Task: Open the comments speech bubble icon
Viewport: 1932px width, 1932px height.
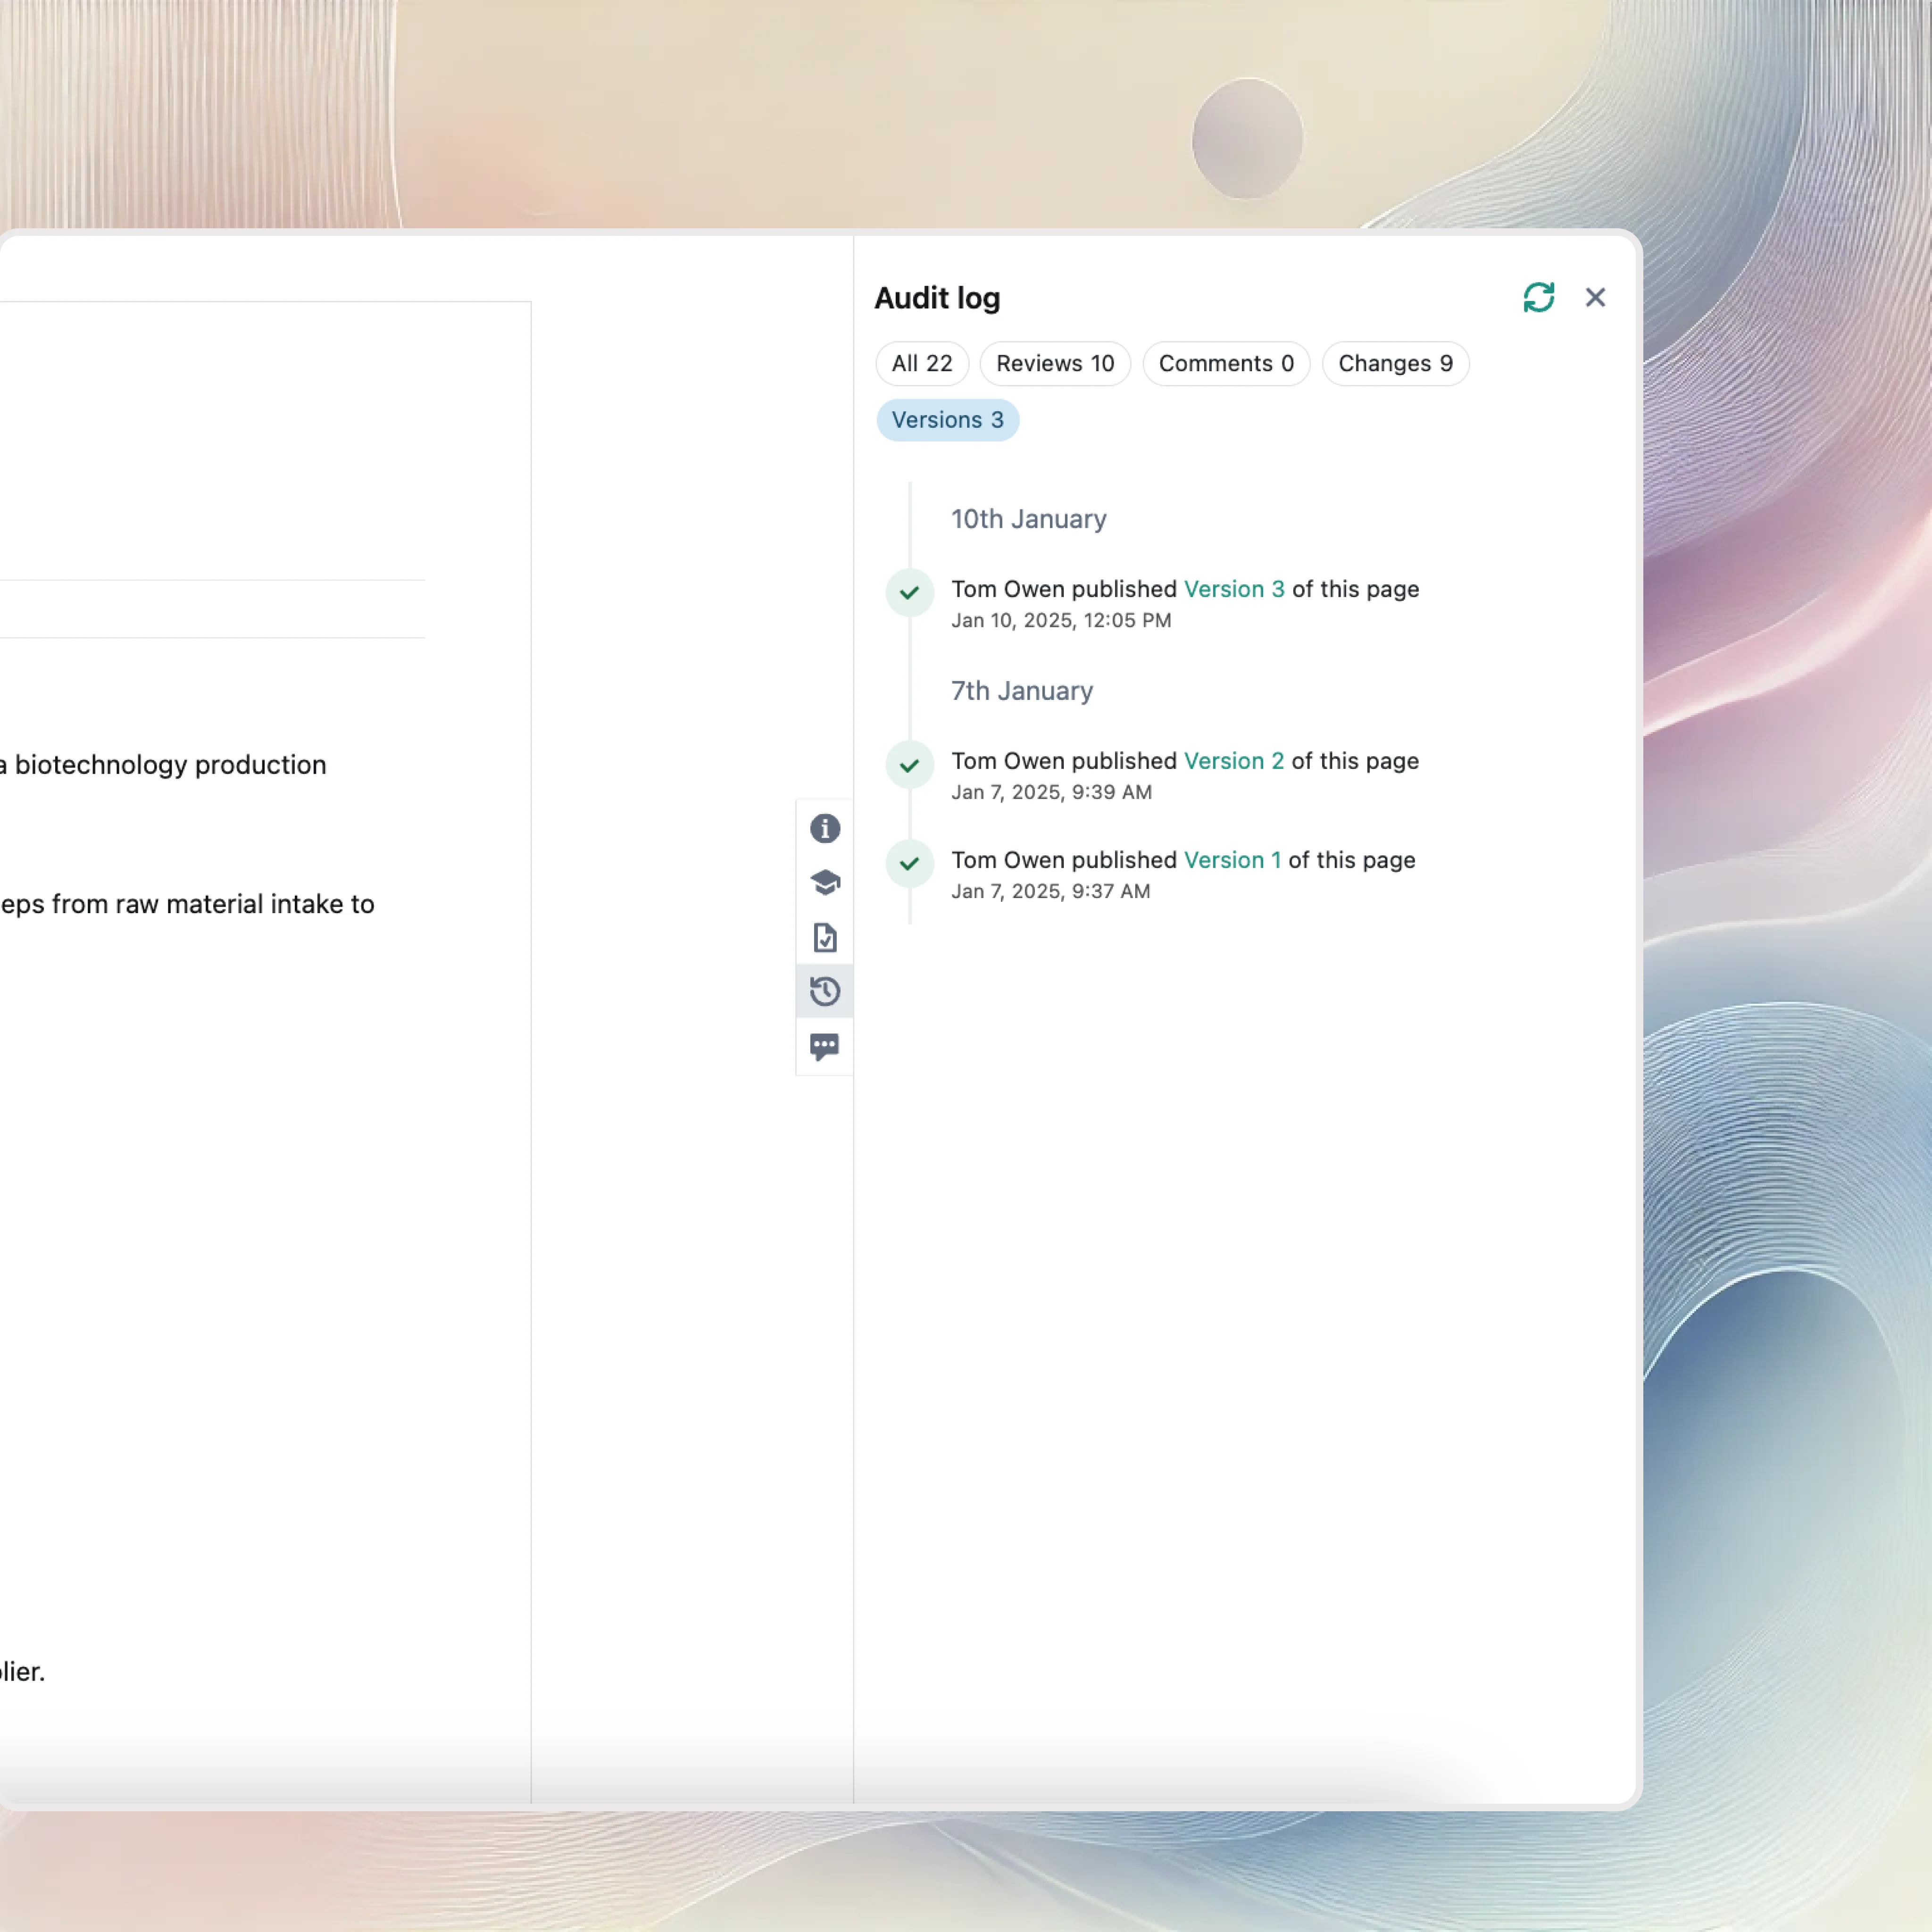Action: click(x=824, y=1046)
